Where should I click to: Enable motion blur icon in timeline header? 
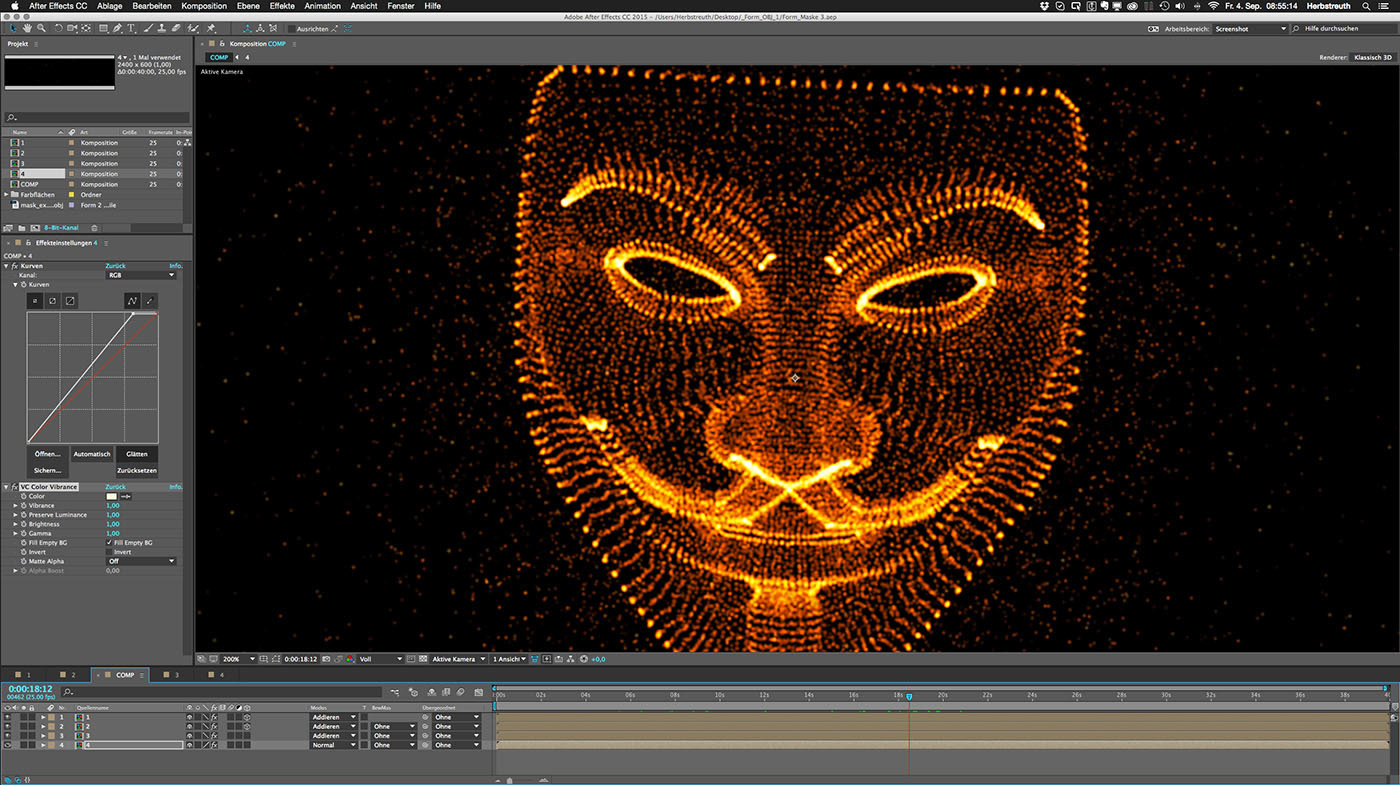[461, 692]
